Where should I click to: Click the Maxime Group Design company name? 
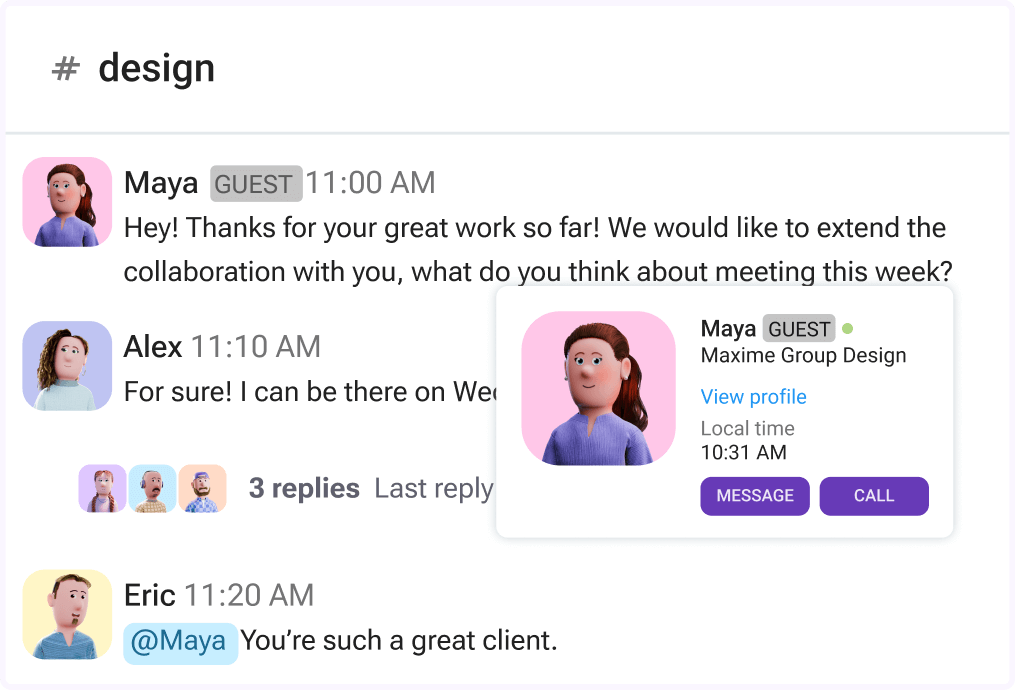[802, 355]
